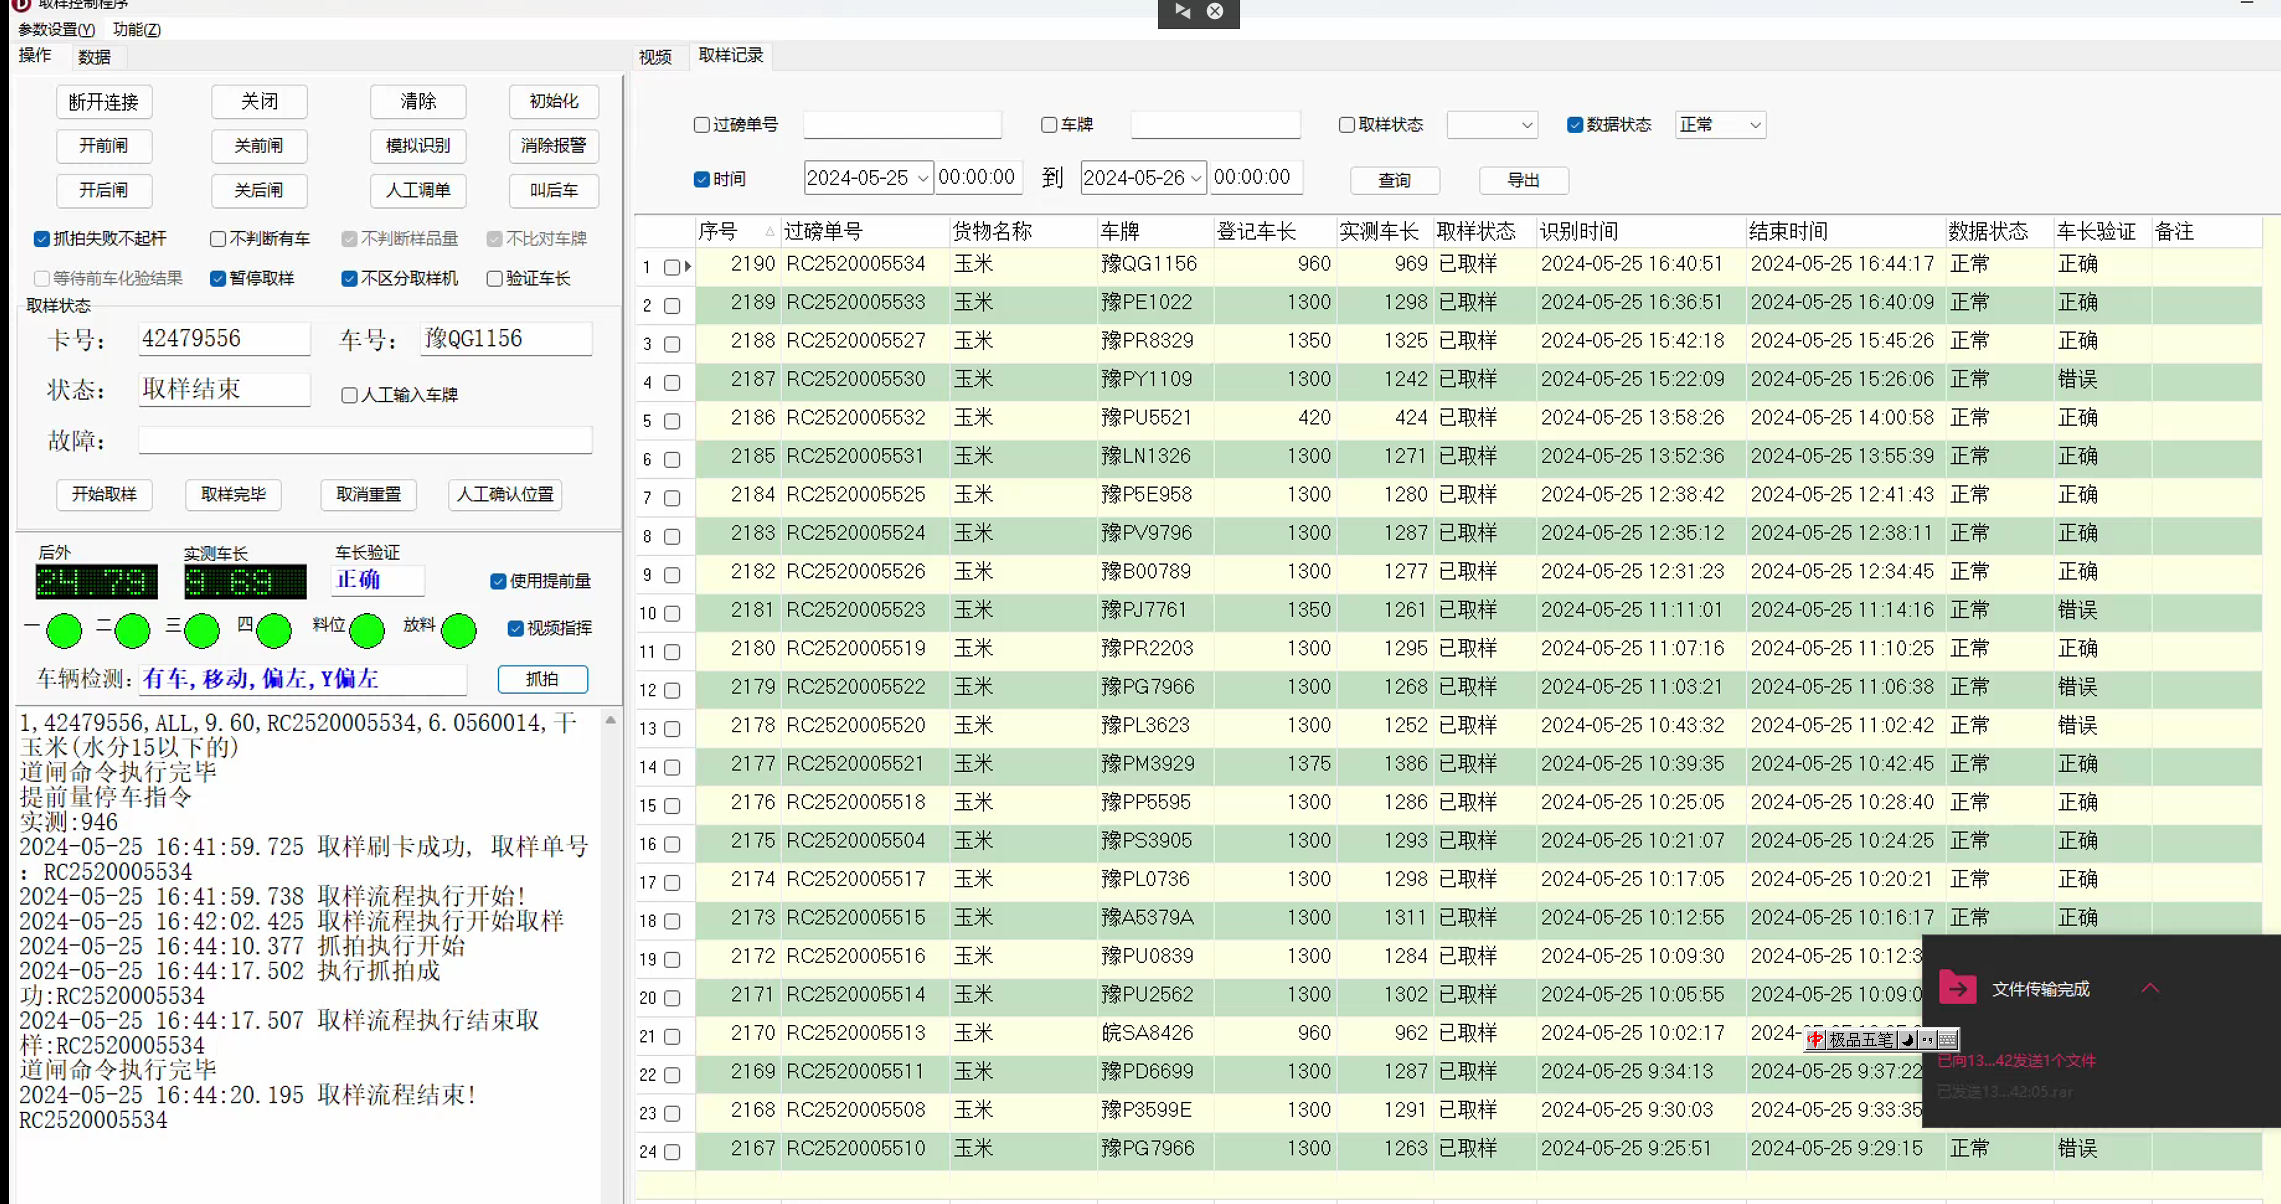The height and width of the screenshot is (1204, 2281).
Task: Click the 卡号 field showing 42479556
Action: (x=224, y=339)
